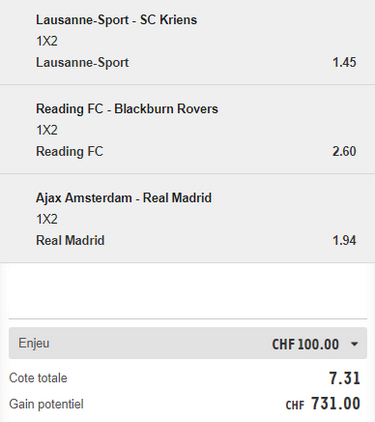Click the 1X2 label under Lausanne-Sport match

point(47,41)
